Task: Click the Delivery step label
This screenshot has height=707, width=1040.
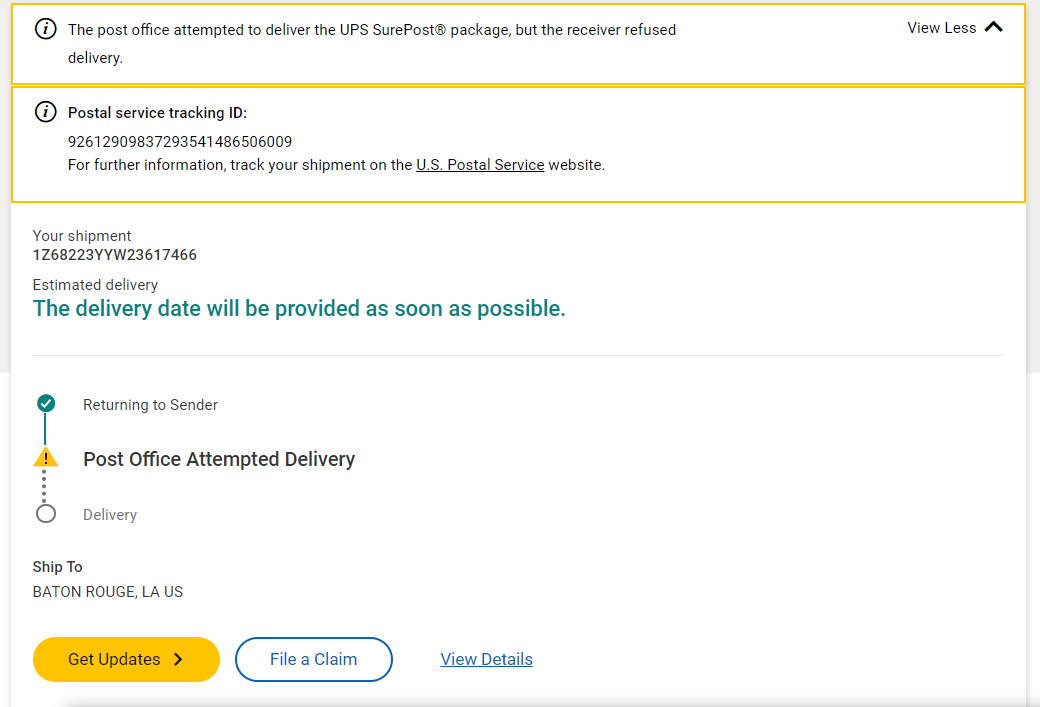Action: pyautogui.click(x=110, y=515)
